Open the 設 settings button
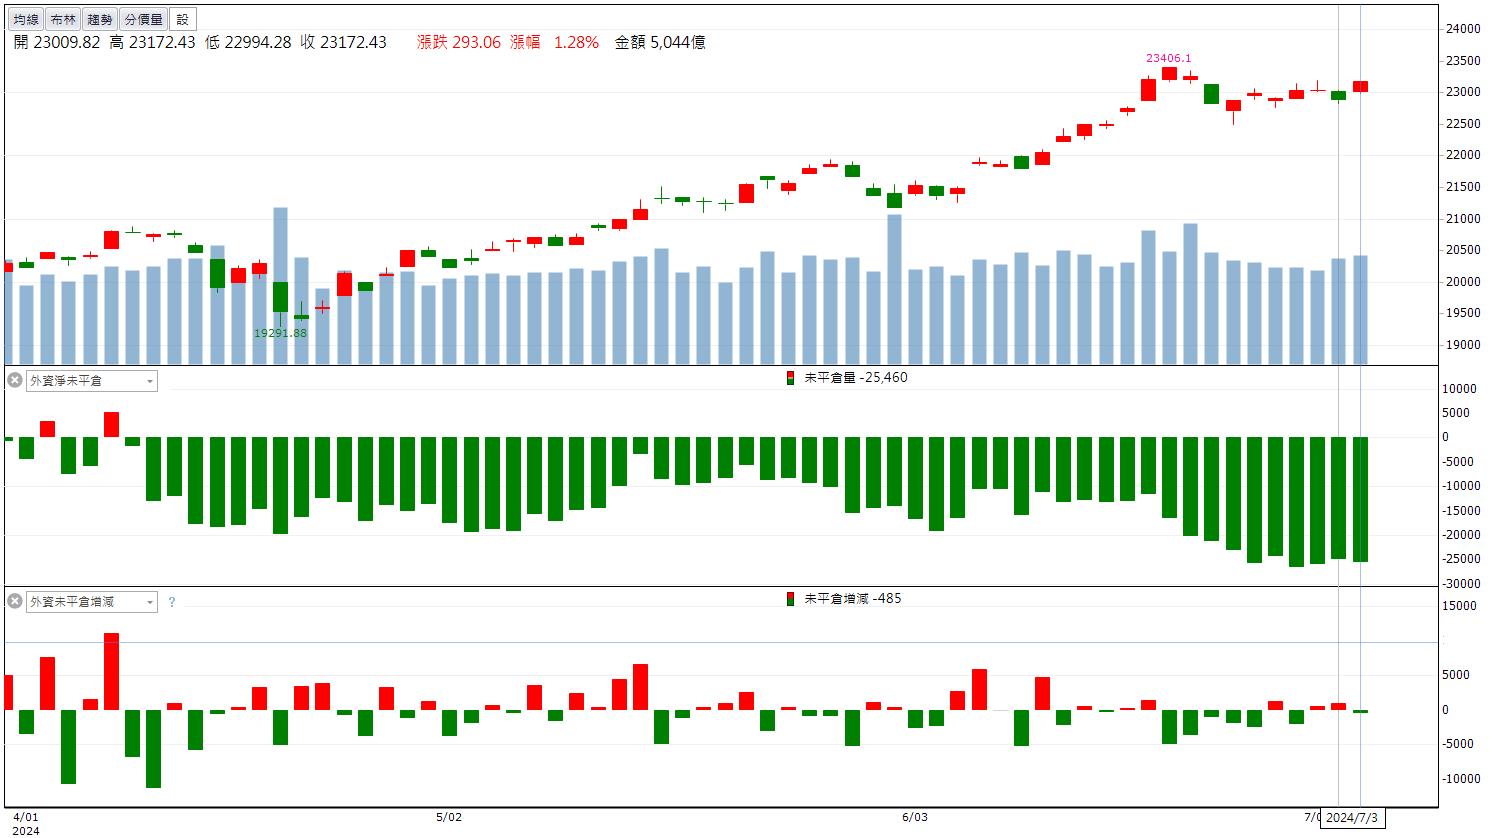Viewport: 1501px width, 838px height. tap(183, 19)
